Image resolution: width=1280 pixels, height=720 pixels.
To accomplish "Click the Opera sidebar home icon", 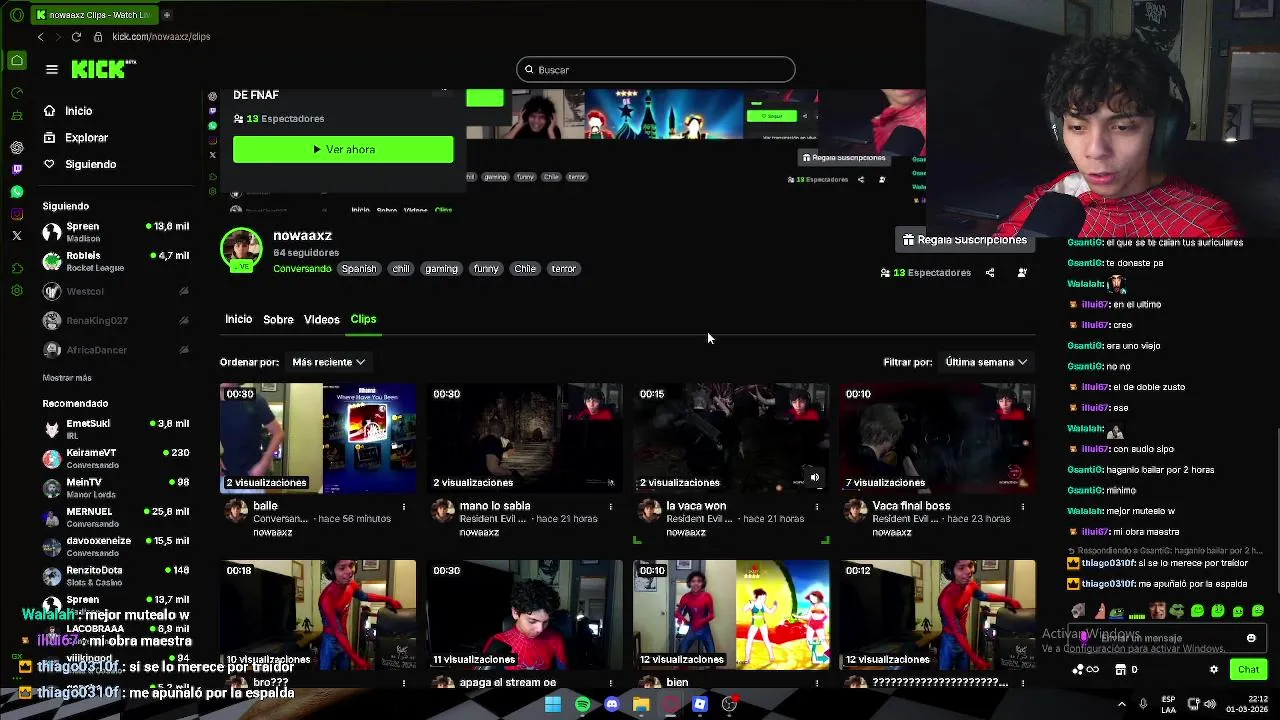I will [17, 61].
